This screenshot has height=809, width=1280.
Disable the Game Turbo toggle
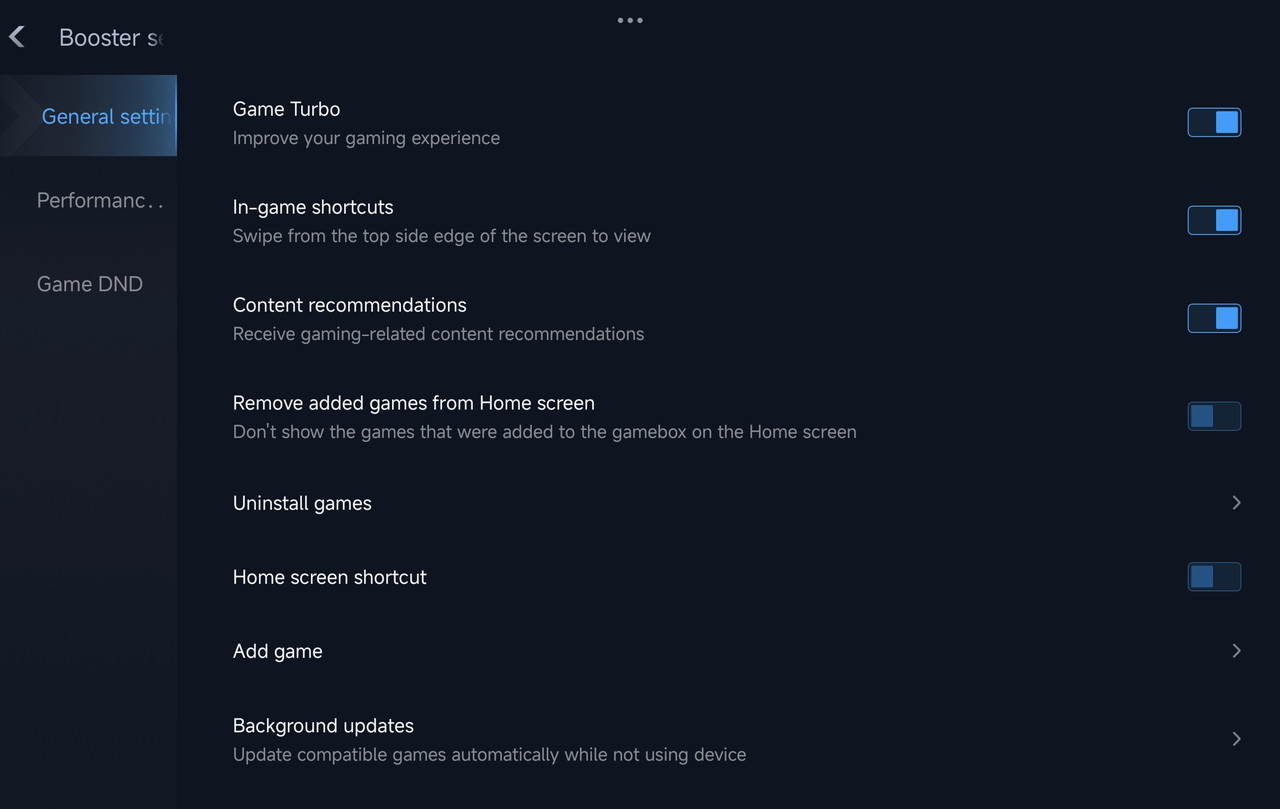pyautogui.click(x=1214, y=122)
